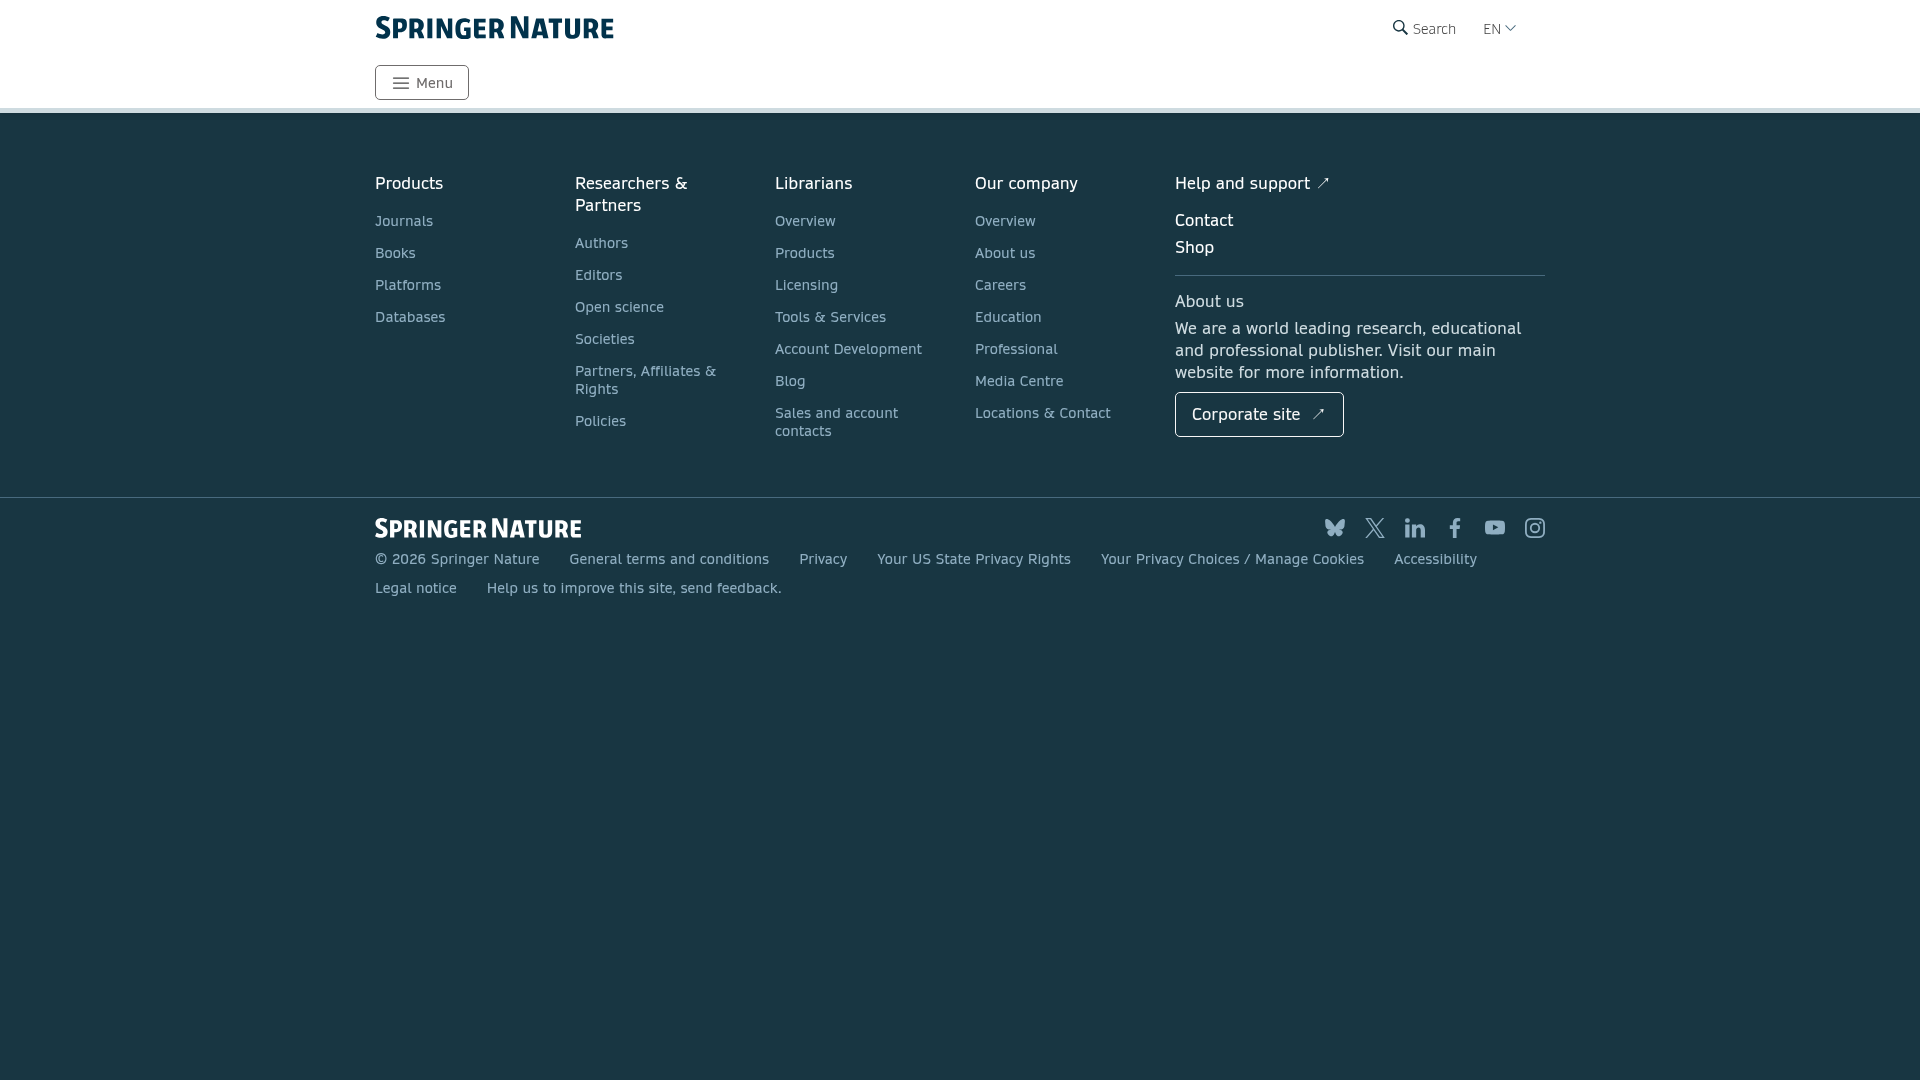
Task: Open the Search icon
Action: pos(1424,28)
